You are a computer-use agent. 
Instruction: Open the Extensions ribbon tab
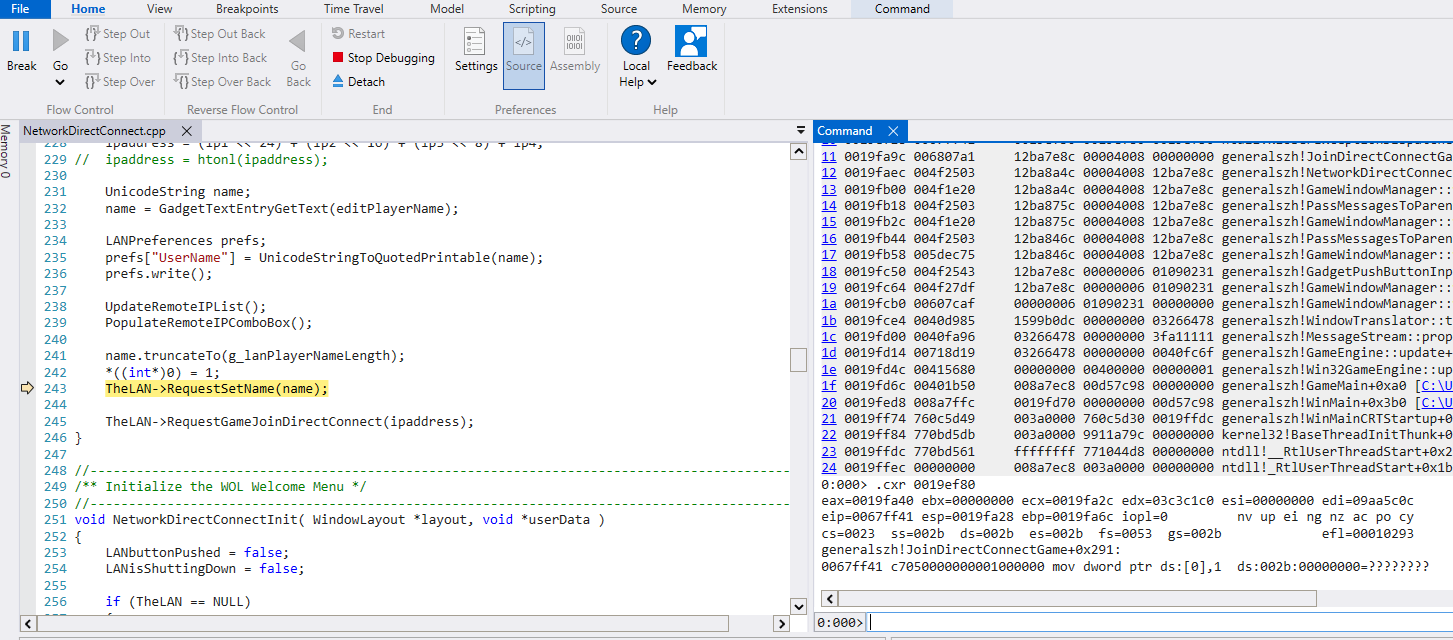pyautogui.click(x=800, y=9)
